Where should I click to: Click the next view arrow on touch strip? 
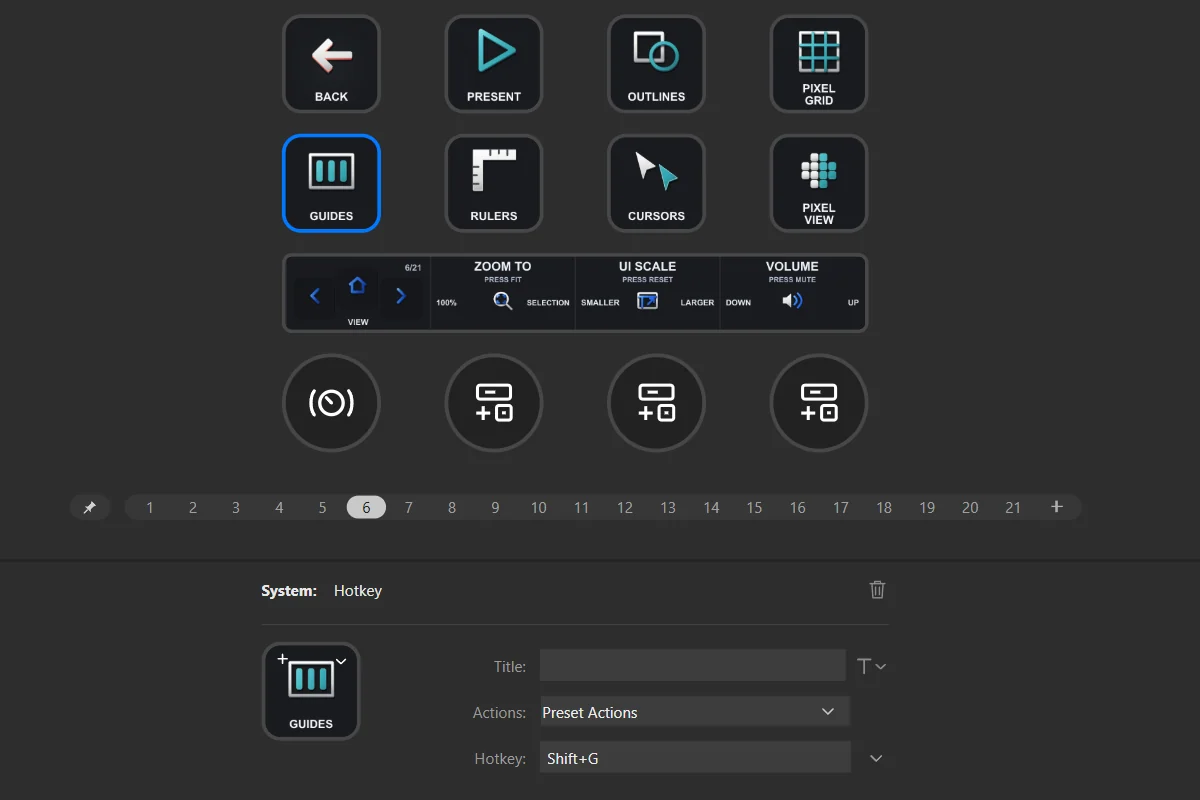tap(400, 296)
